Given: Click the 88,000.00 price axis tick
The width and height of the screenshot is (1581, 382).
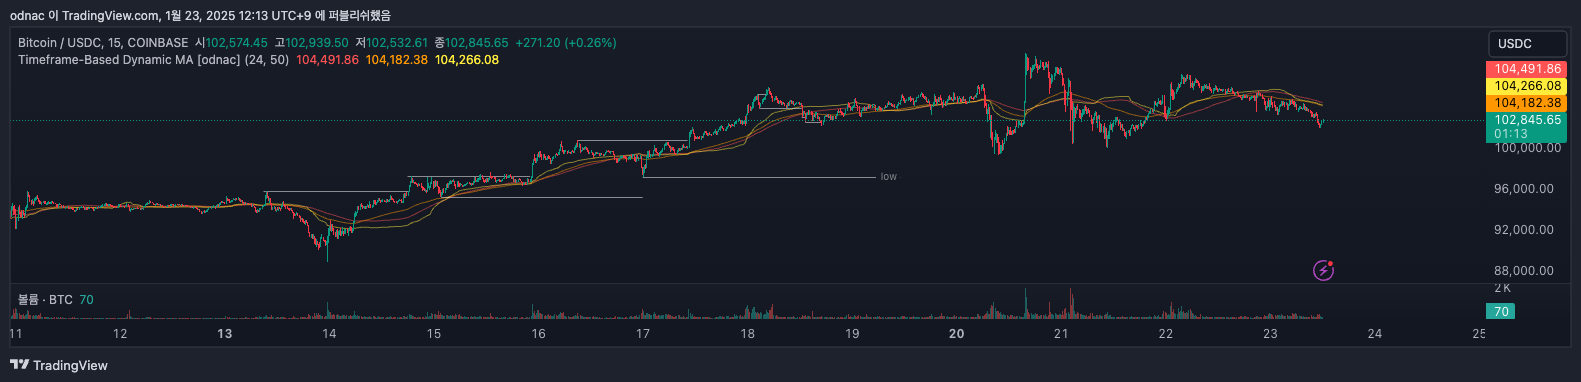Looking at the screenshot, I should 1524,271.
